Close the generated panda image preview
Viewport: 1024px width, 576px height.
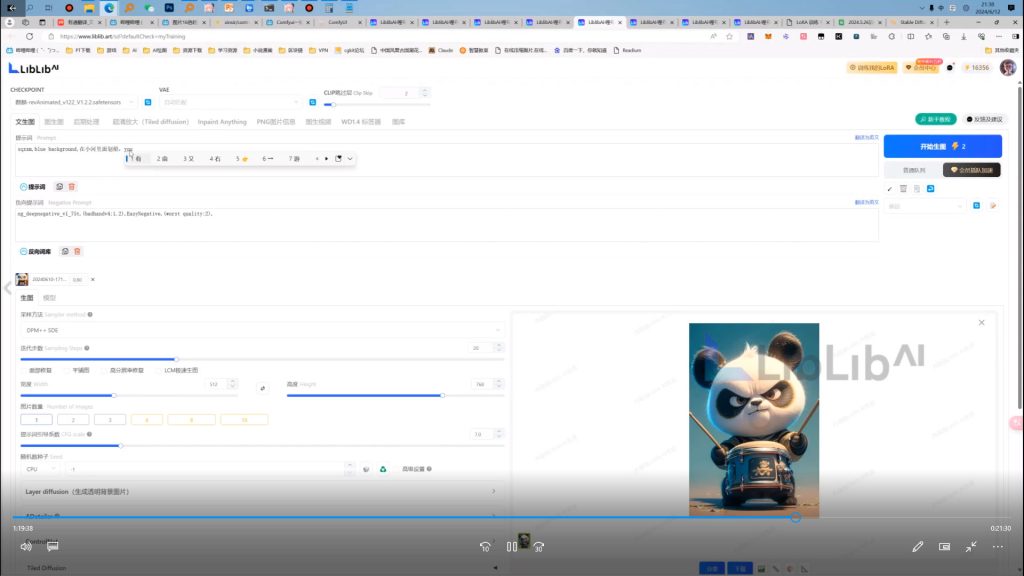pyautogui.click(x=981, y=323)
